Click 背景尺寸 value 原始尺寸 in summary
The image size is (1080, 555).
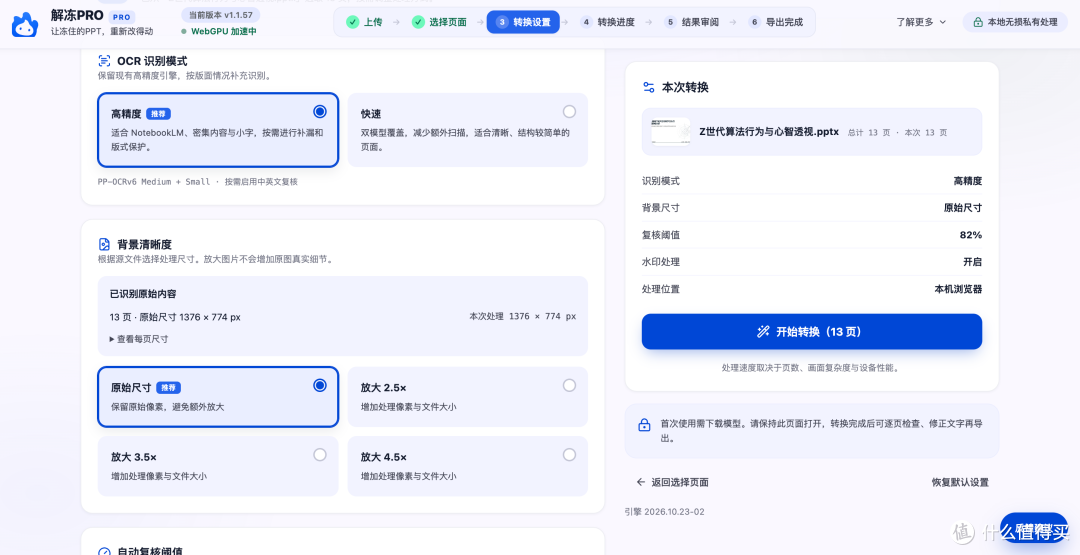[x=963, y=207]
